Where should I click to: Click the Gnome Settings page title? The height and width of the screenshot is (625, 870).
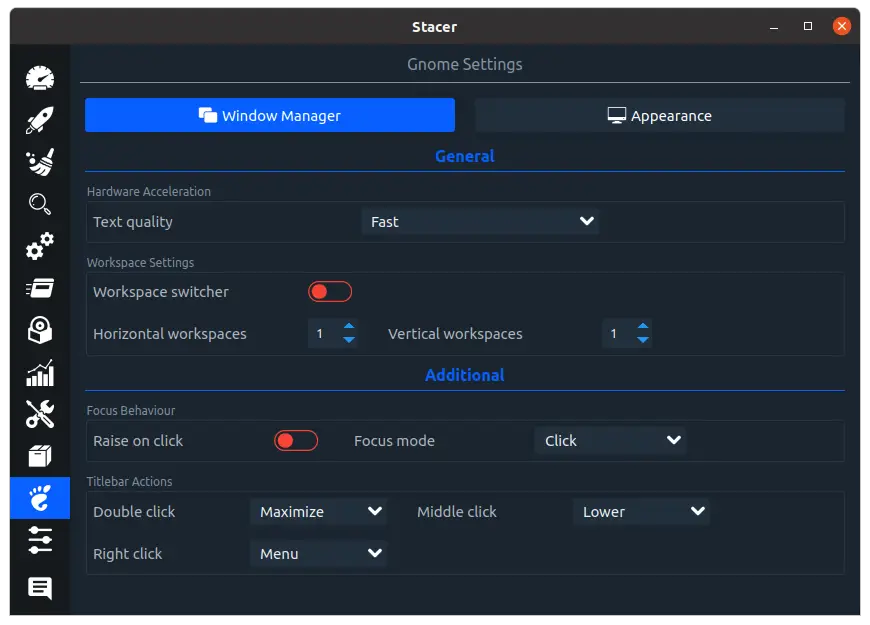point(464,64)
